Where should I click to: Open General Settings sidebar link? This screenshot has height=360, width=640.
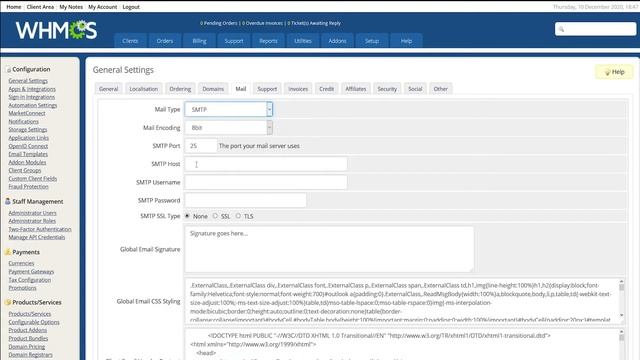pos(28,81)
